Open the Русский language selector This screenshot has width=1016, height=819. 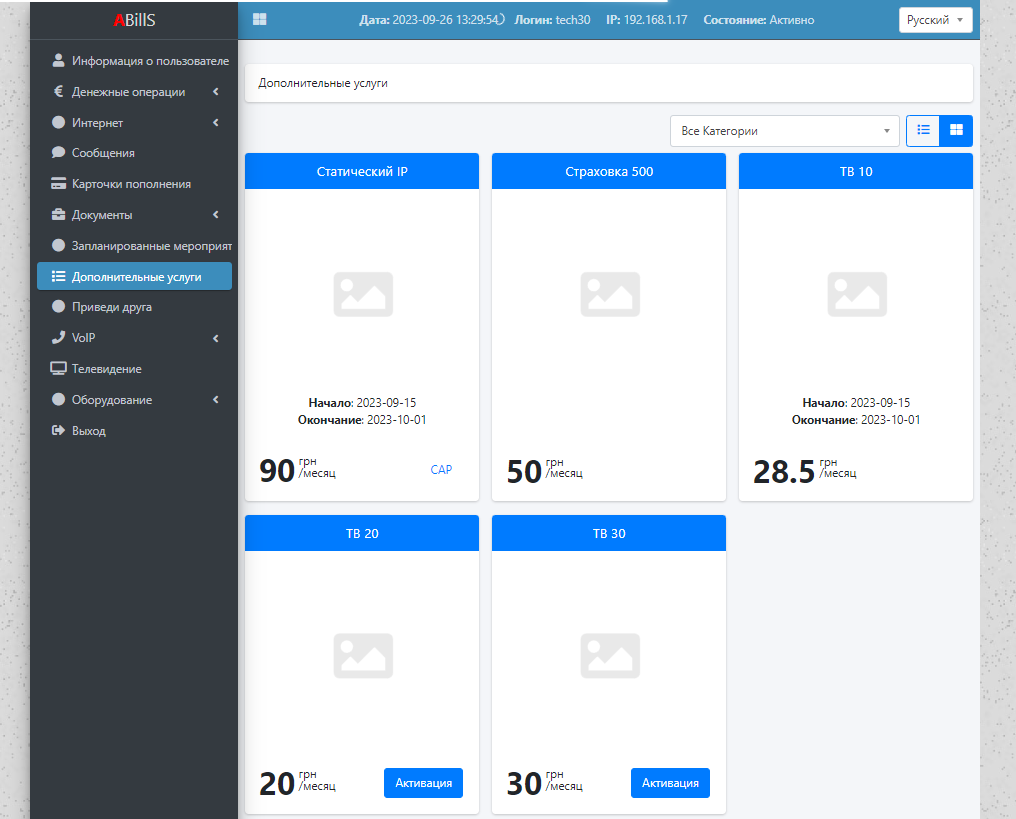[935, 20]
